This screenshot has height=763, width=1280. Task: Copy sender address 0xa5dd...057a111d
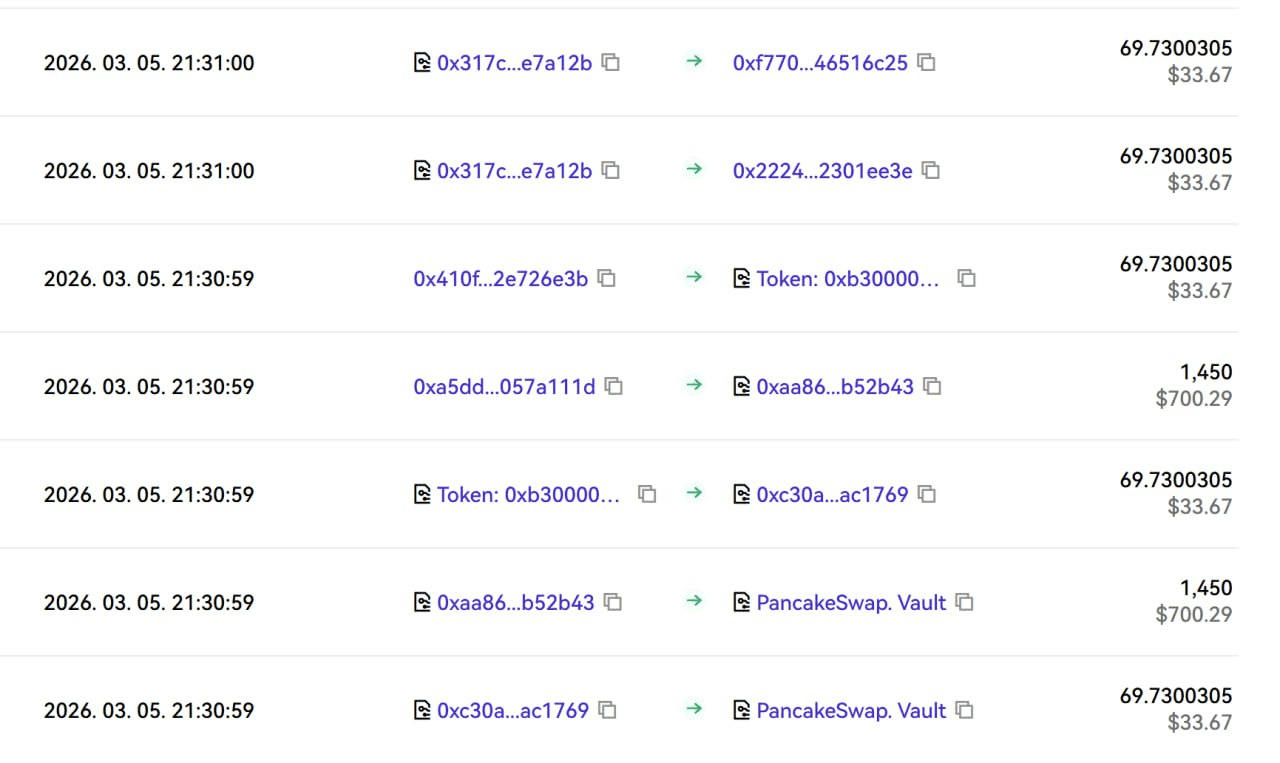click(614, 387)
